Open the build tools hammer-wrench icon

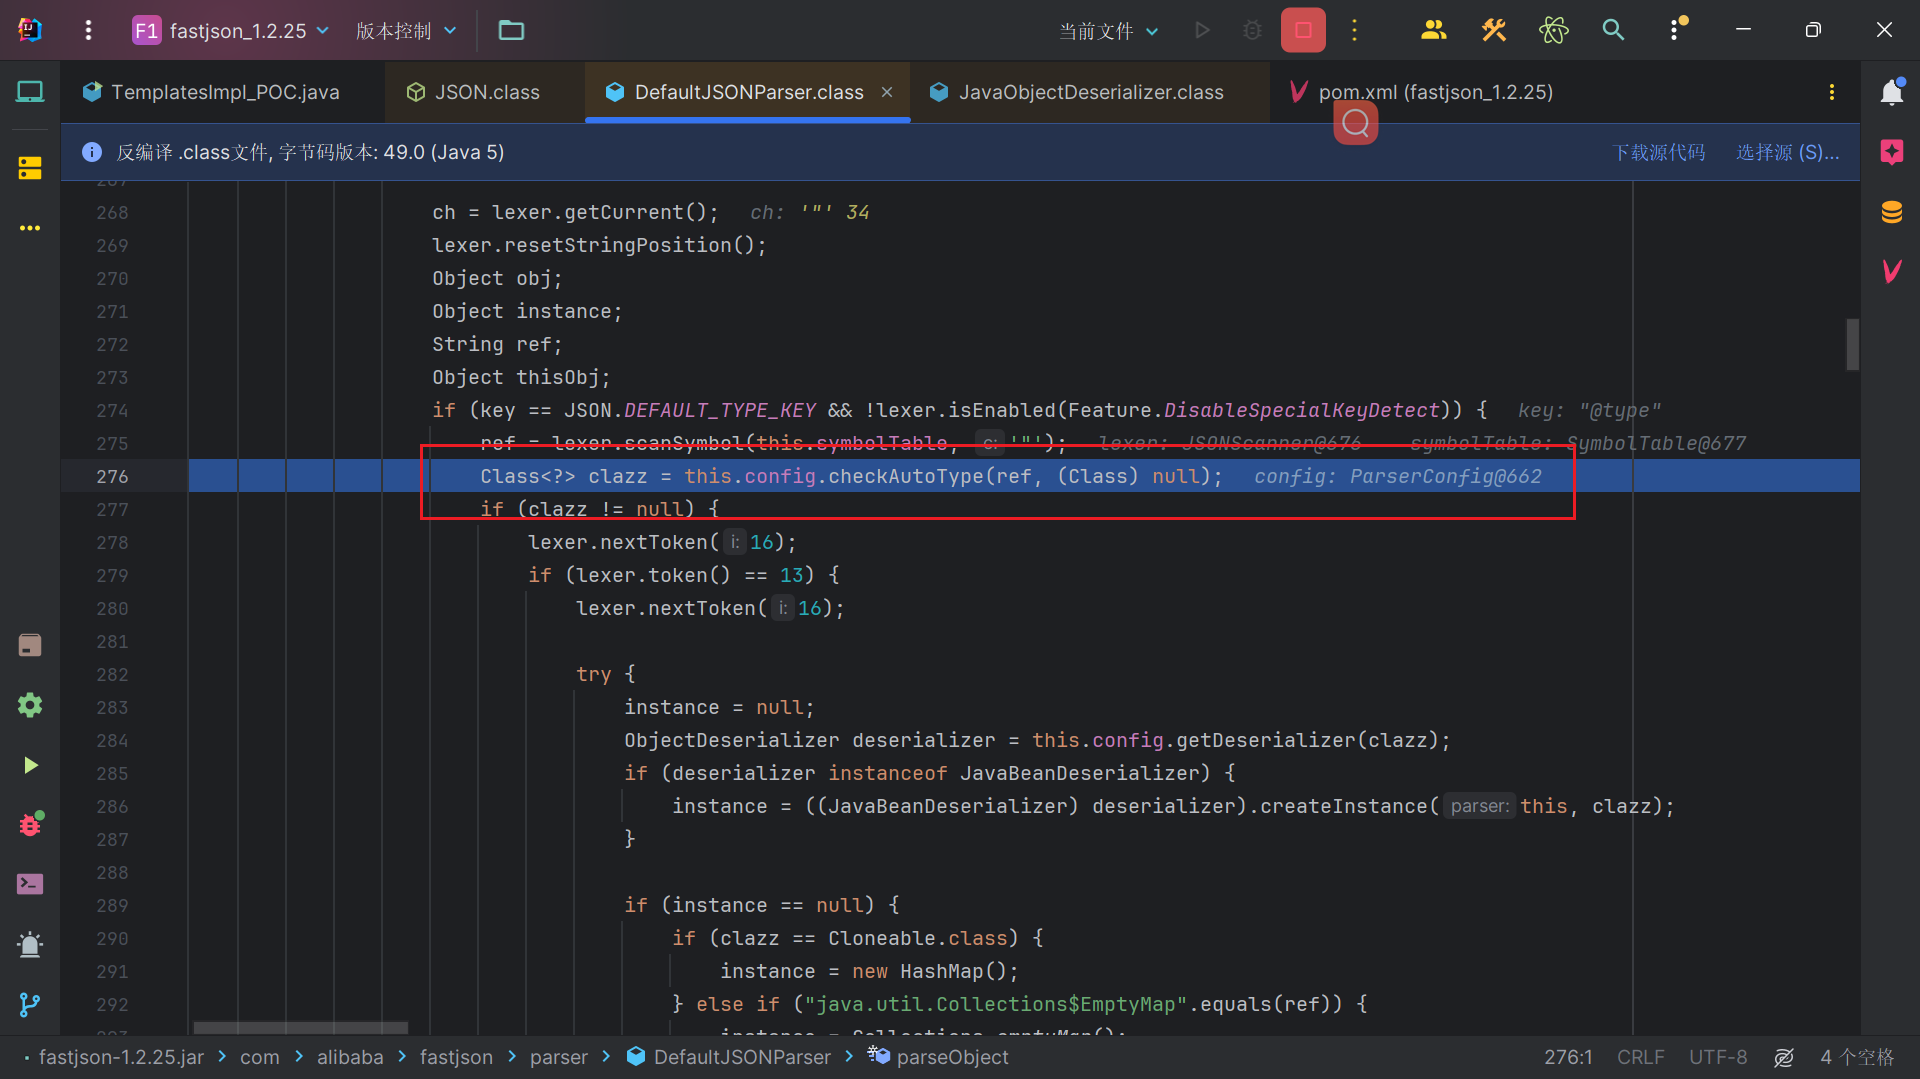point(1493,30)
